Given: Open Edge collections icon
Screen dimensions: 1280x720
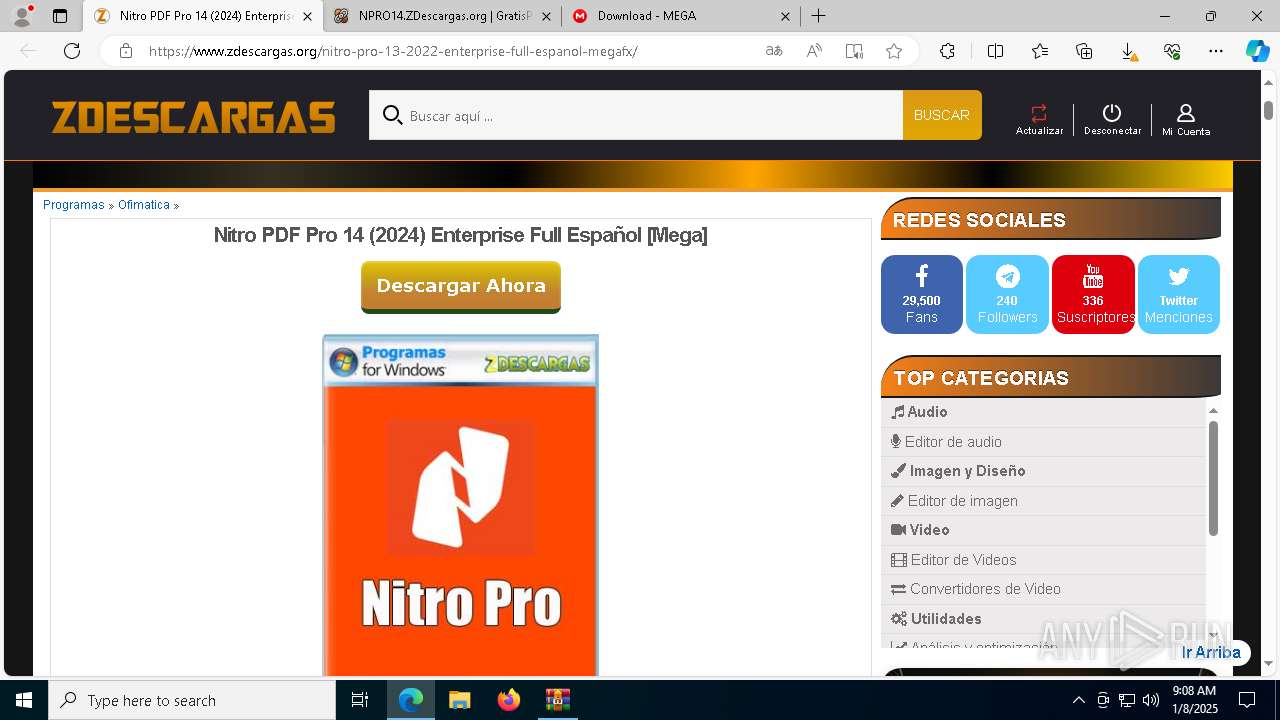Looking at the screenshot, I should point(1084,51).
